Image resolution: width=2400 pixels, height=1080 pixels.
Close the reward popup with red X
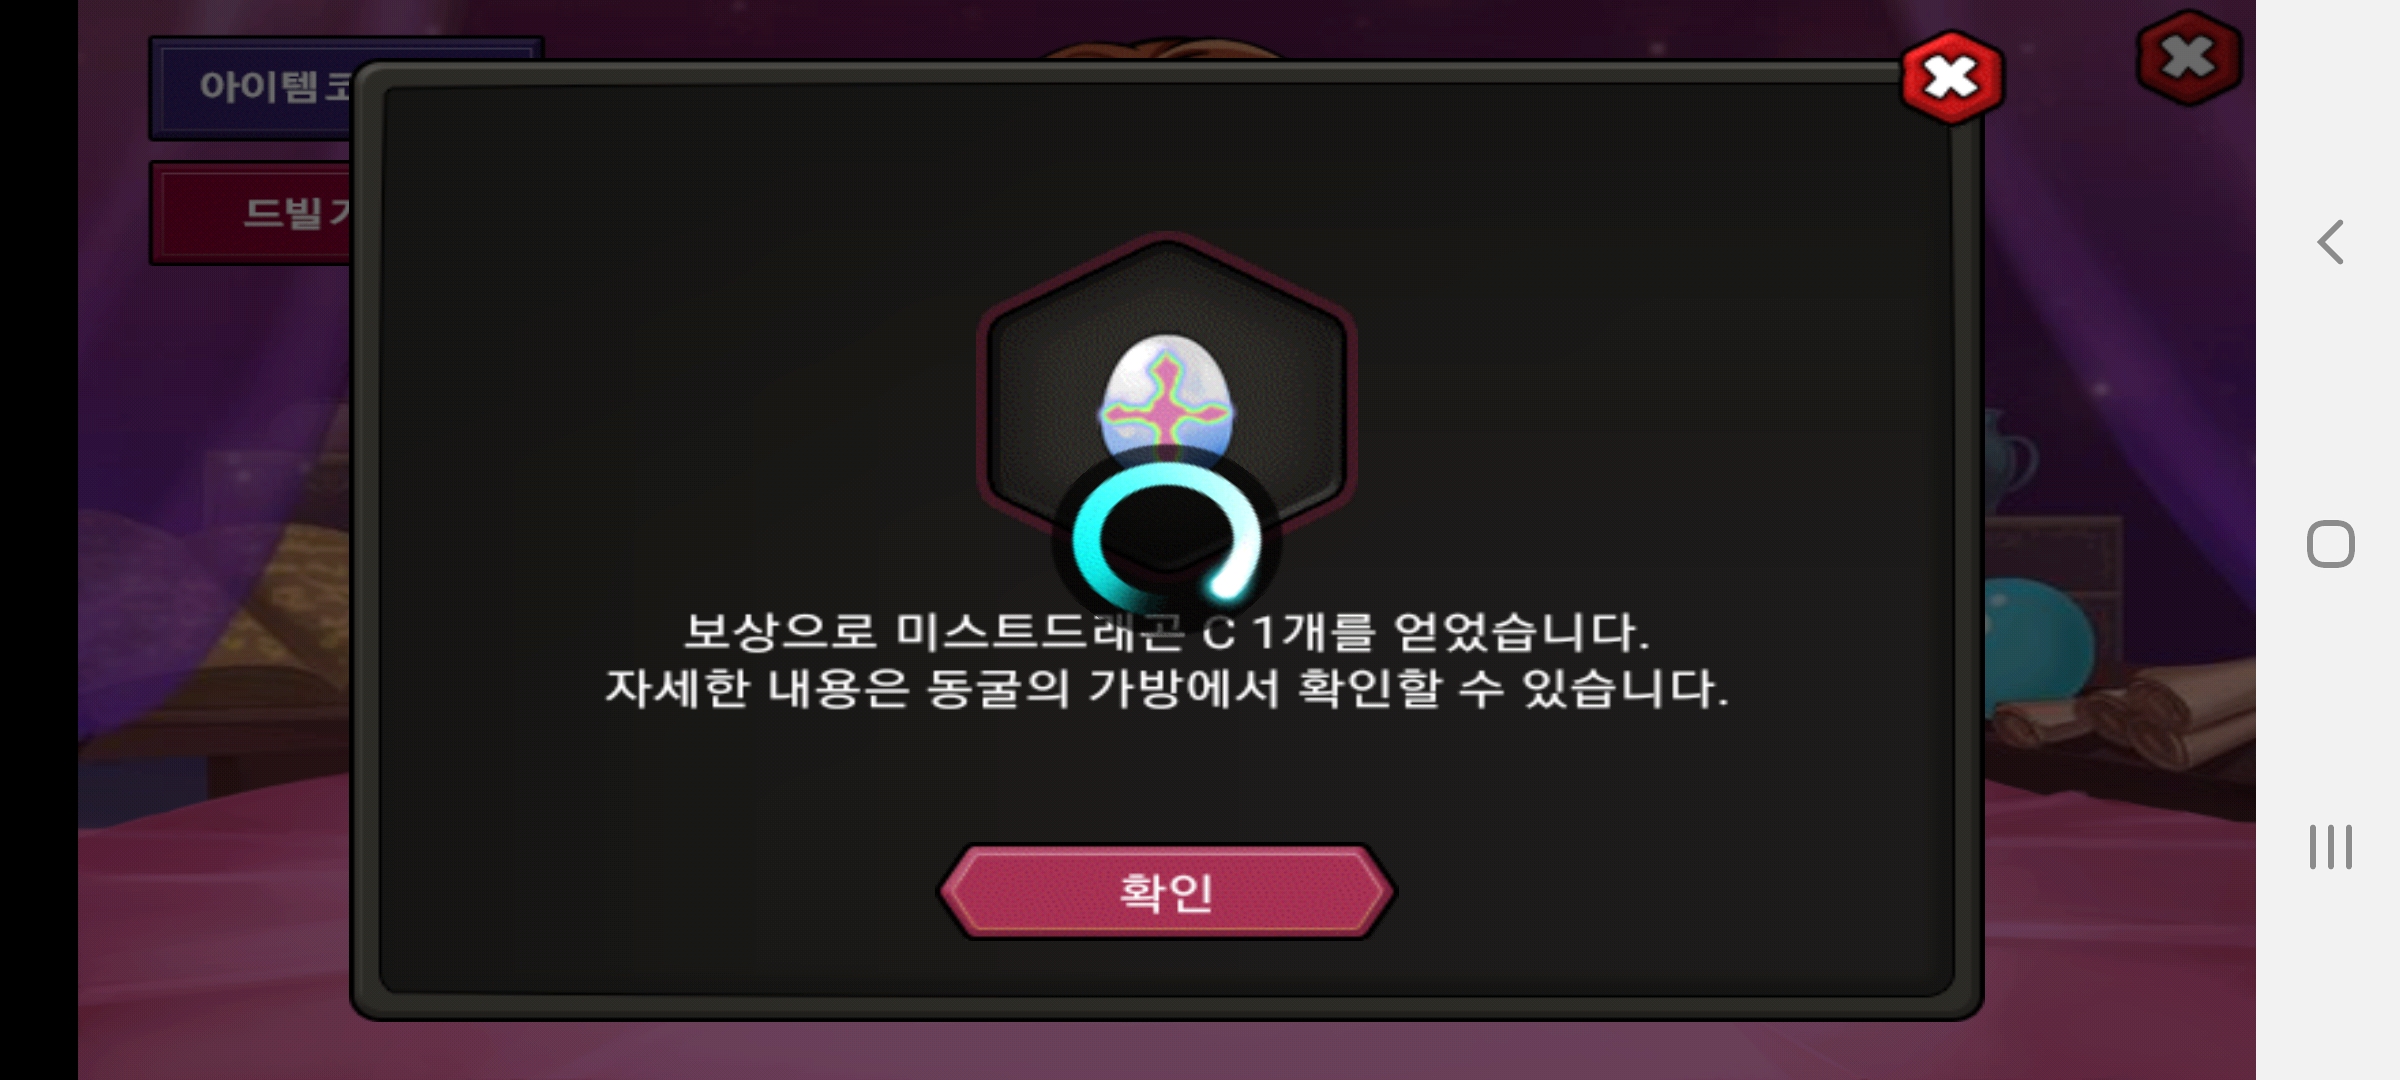pyautogui.click(x=1952, y=77)
